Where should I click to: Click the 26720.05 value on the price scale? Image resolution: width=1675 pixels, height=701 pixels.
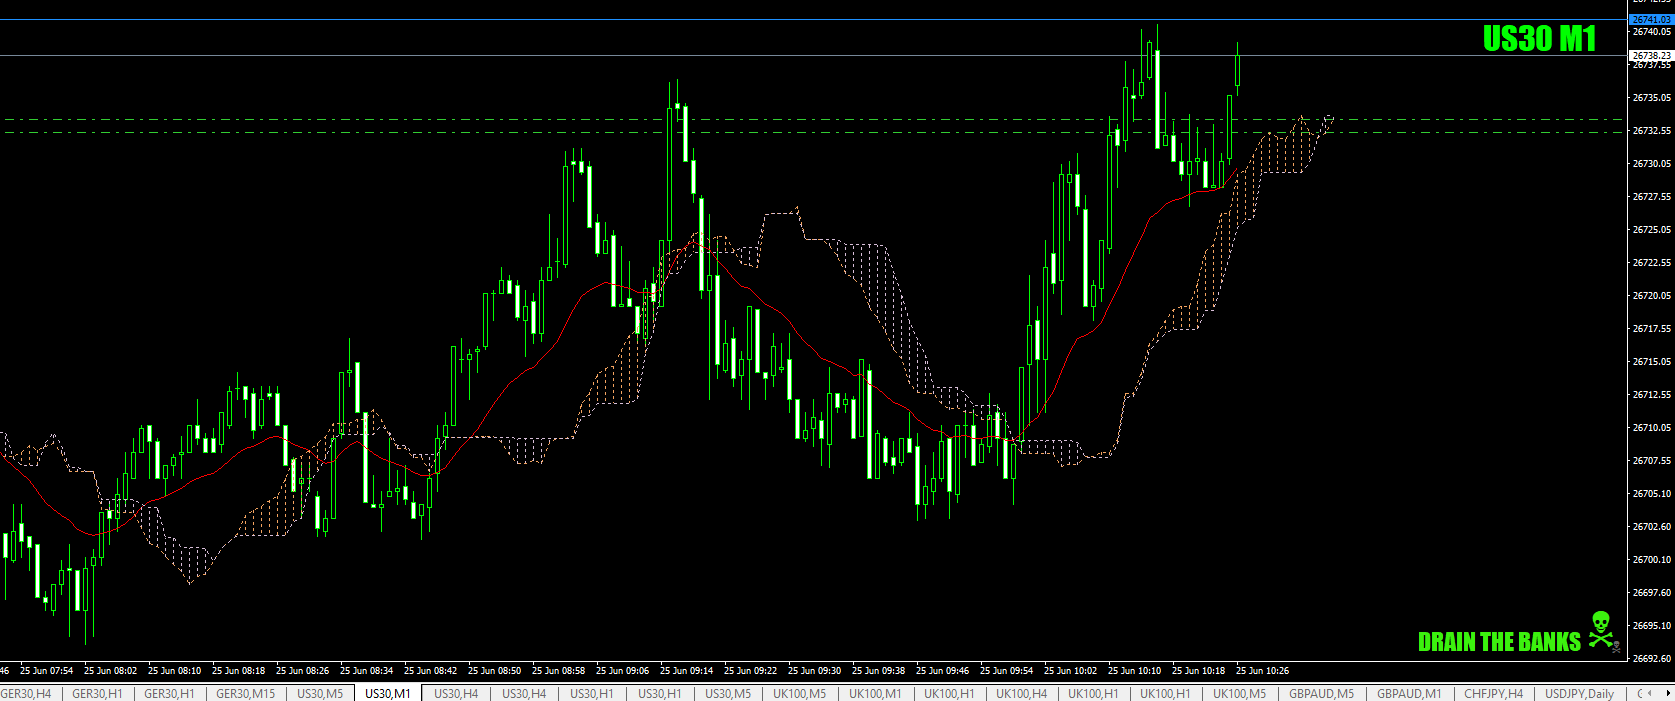click(1651, 296)
